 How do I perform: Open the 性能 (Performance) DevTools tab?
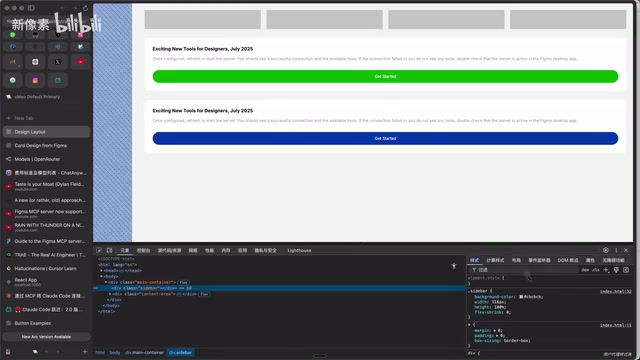point(209,250)
